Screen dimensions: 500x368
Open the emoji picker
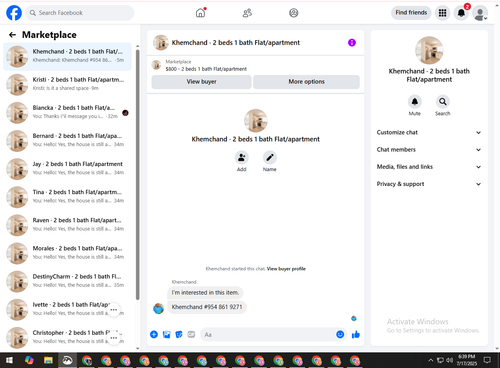click(340, 334)
